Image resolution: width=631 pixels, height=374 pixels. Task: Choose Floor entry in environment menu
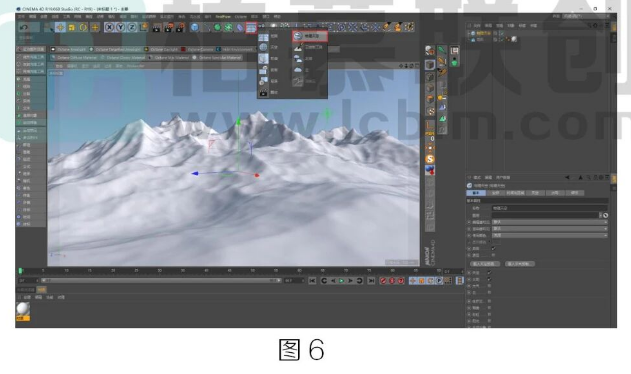[x=269, y=36]
